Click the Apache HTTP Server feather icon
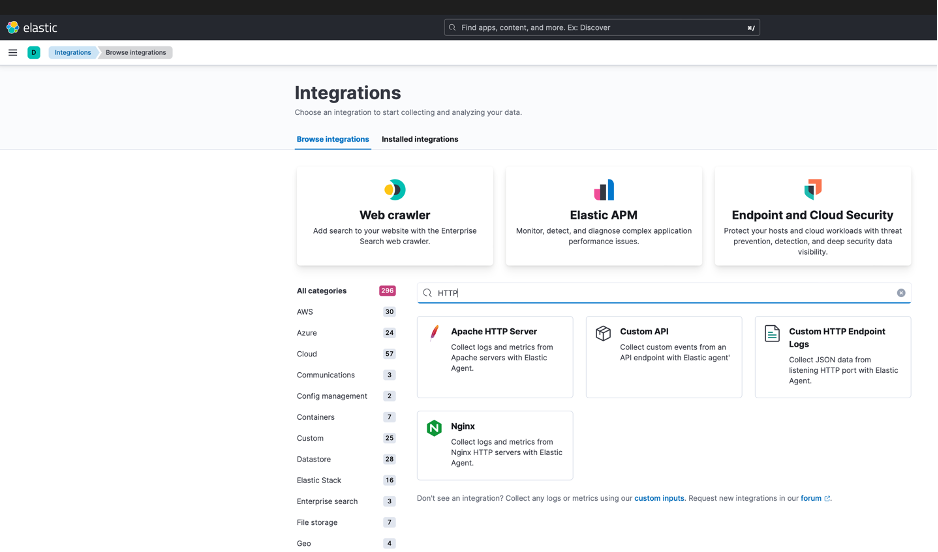 pos(434,333)
